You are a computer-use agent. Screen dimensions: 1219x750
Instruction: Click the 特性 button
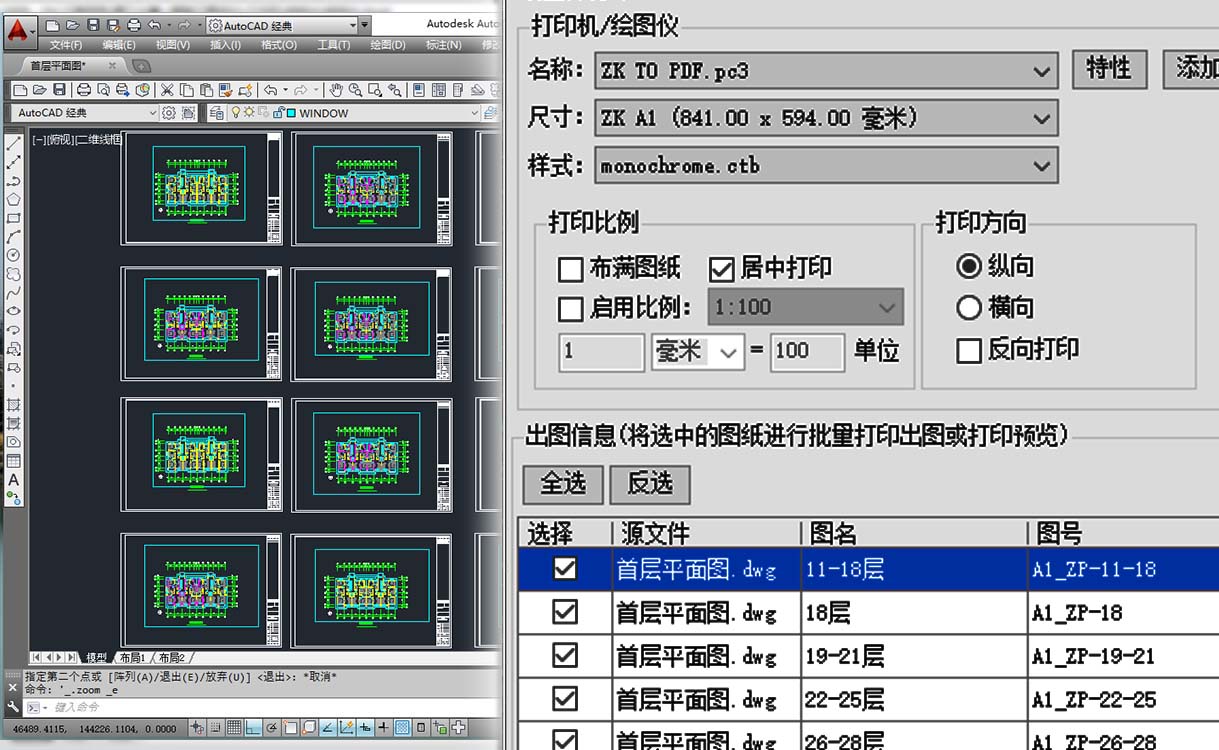pos(1108,69)
